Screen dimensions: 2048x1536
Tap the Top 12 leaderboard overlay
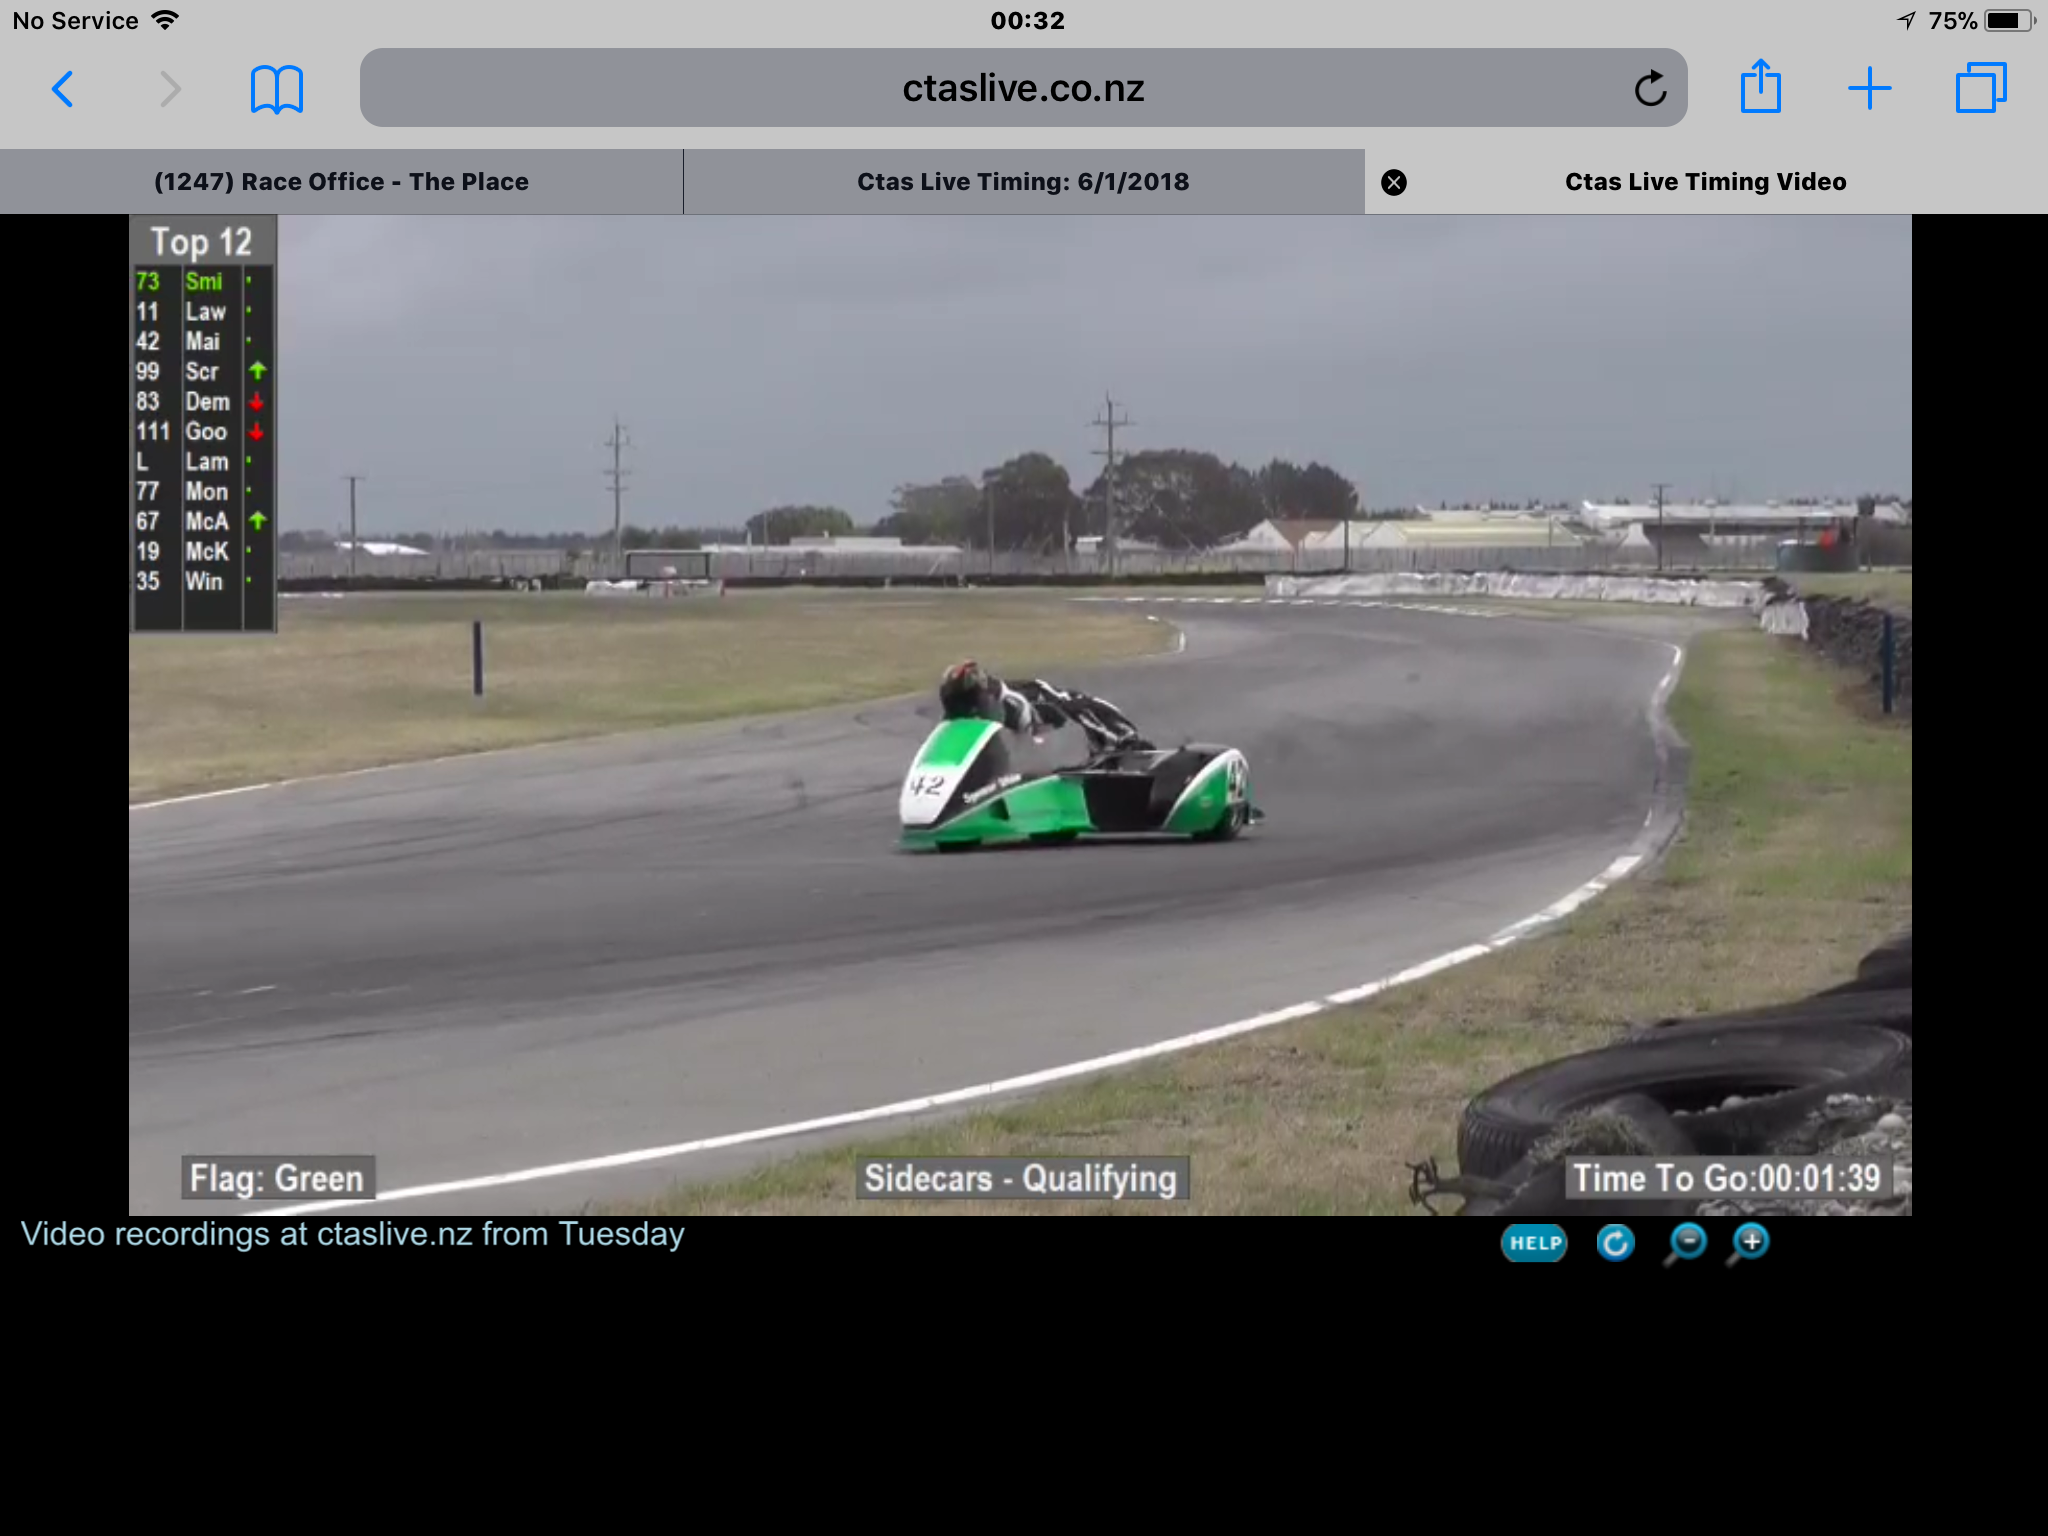203,424
